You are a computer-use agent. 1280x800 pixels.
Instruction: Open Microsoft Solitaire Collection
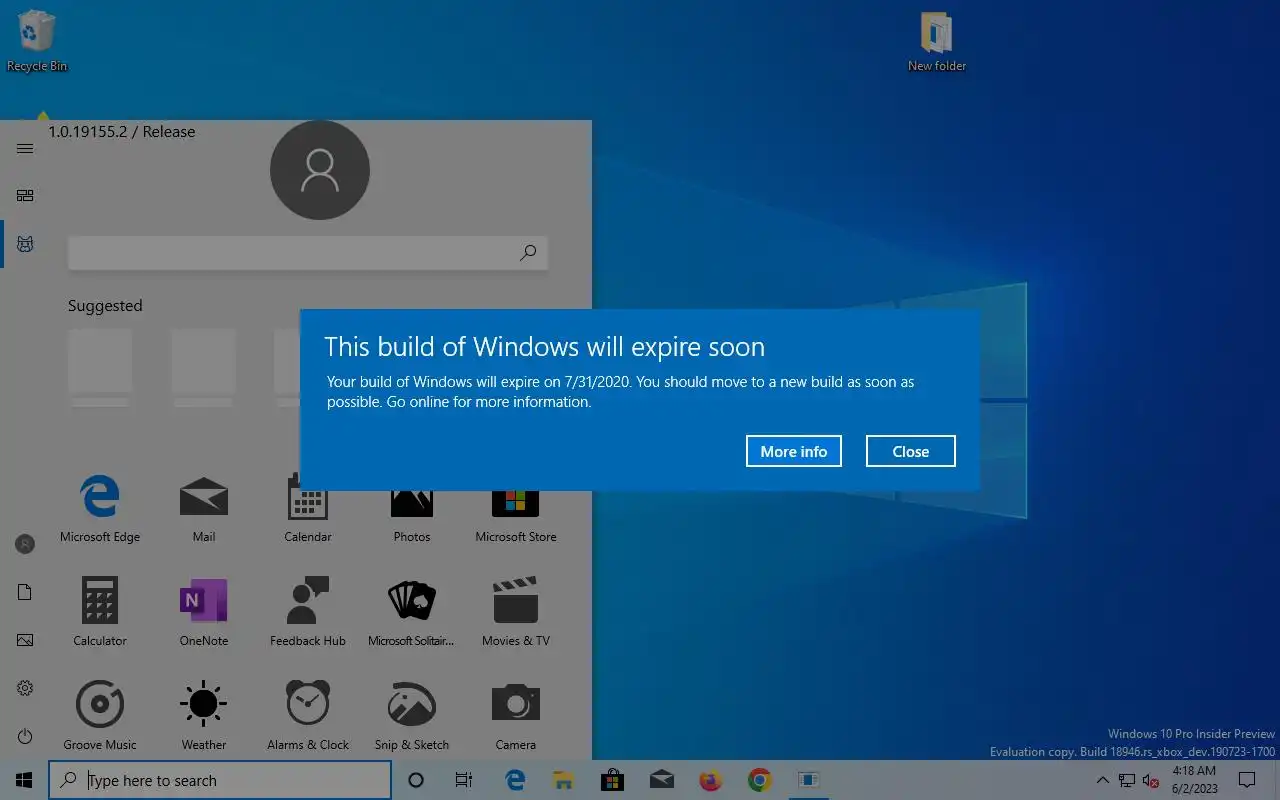412,612
